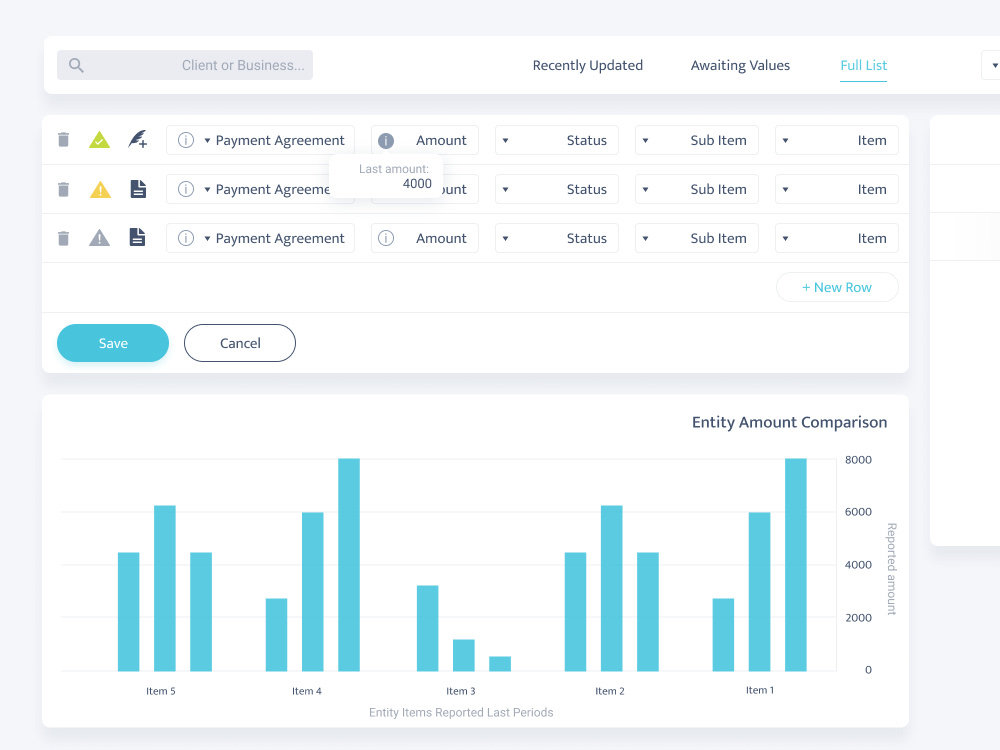Open Item dropdown in first row
Viewport: 1000px width, 750px height.
coord(837,140)
